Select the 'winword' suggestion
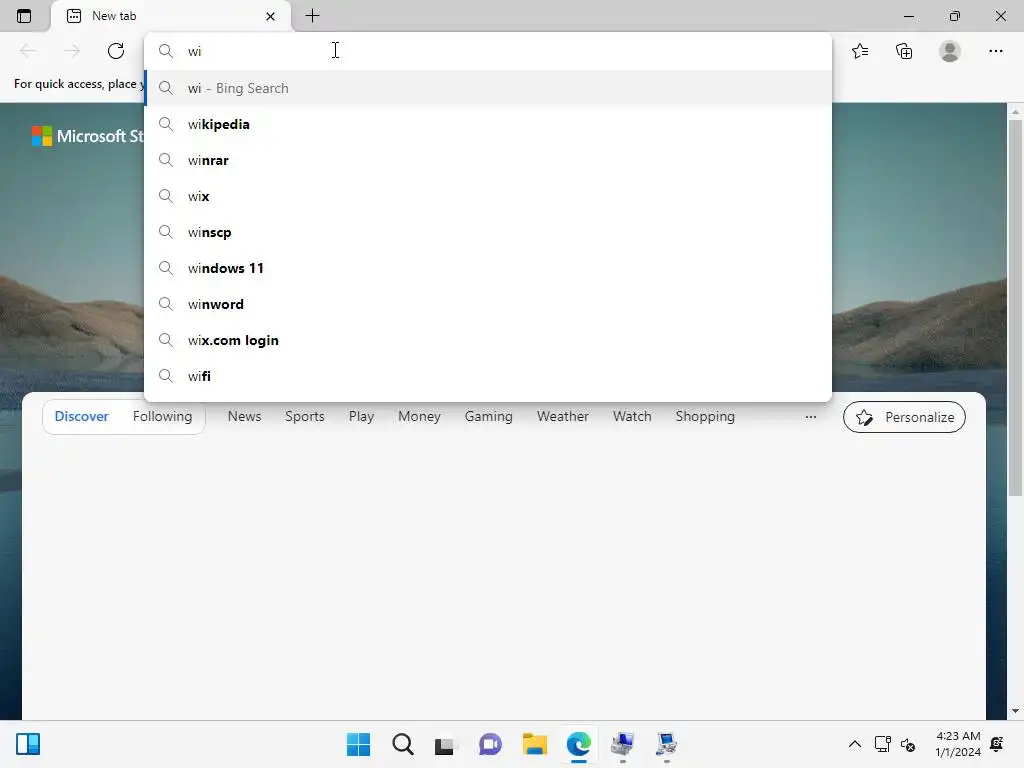 click(488, 304)
